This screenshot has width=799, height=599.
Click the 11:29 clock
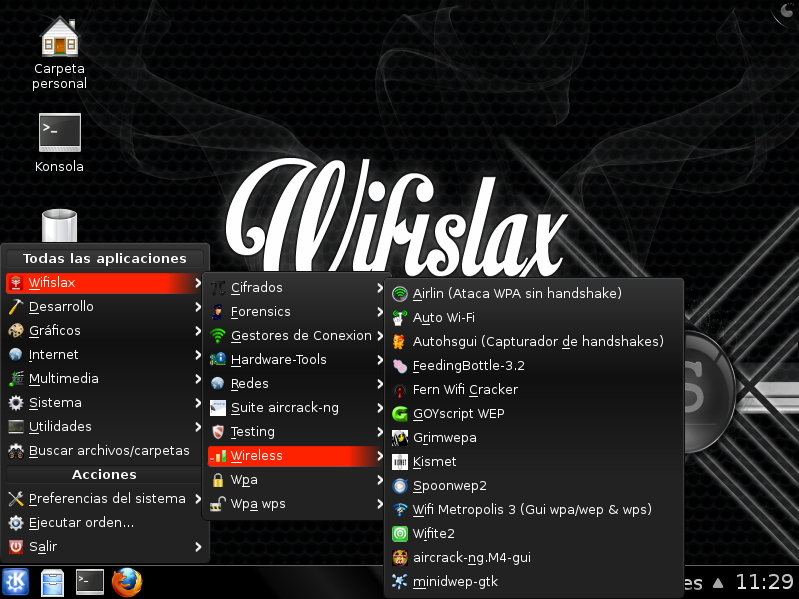764,582
